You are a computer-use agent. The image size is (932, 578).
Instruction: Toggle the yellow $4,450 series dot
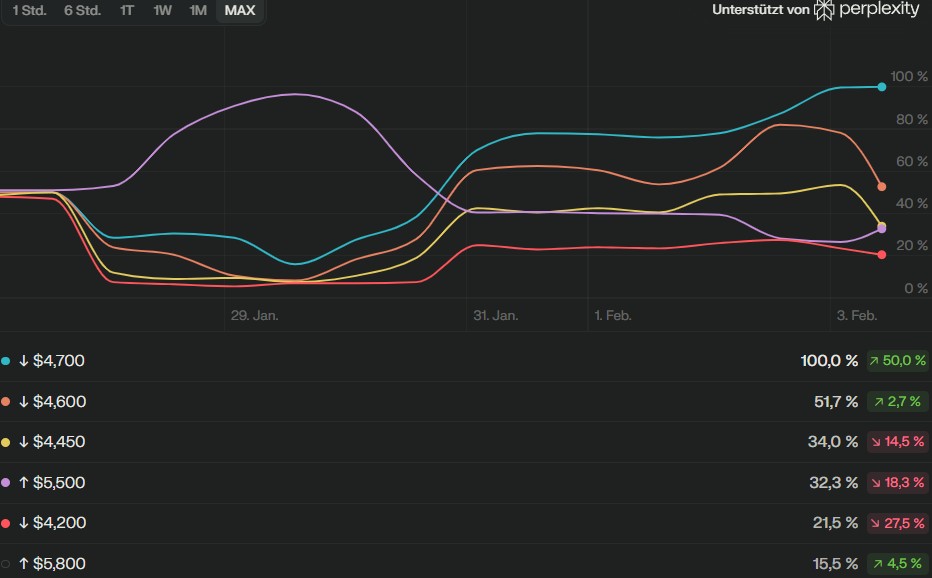pyautogui.click(x=7, y=442)
